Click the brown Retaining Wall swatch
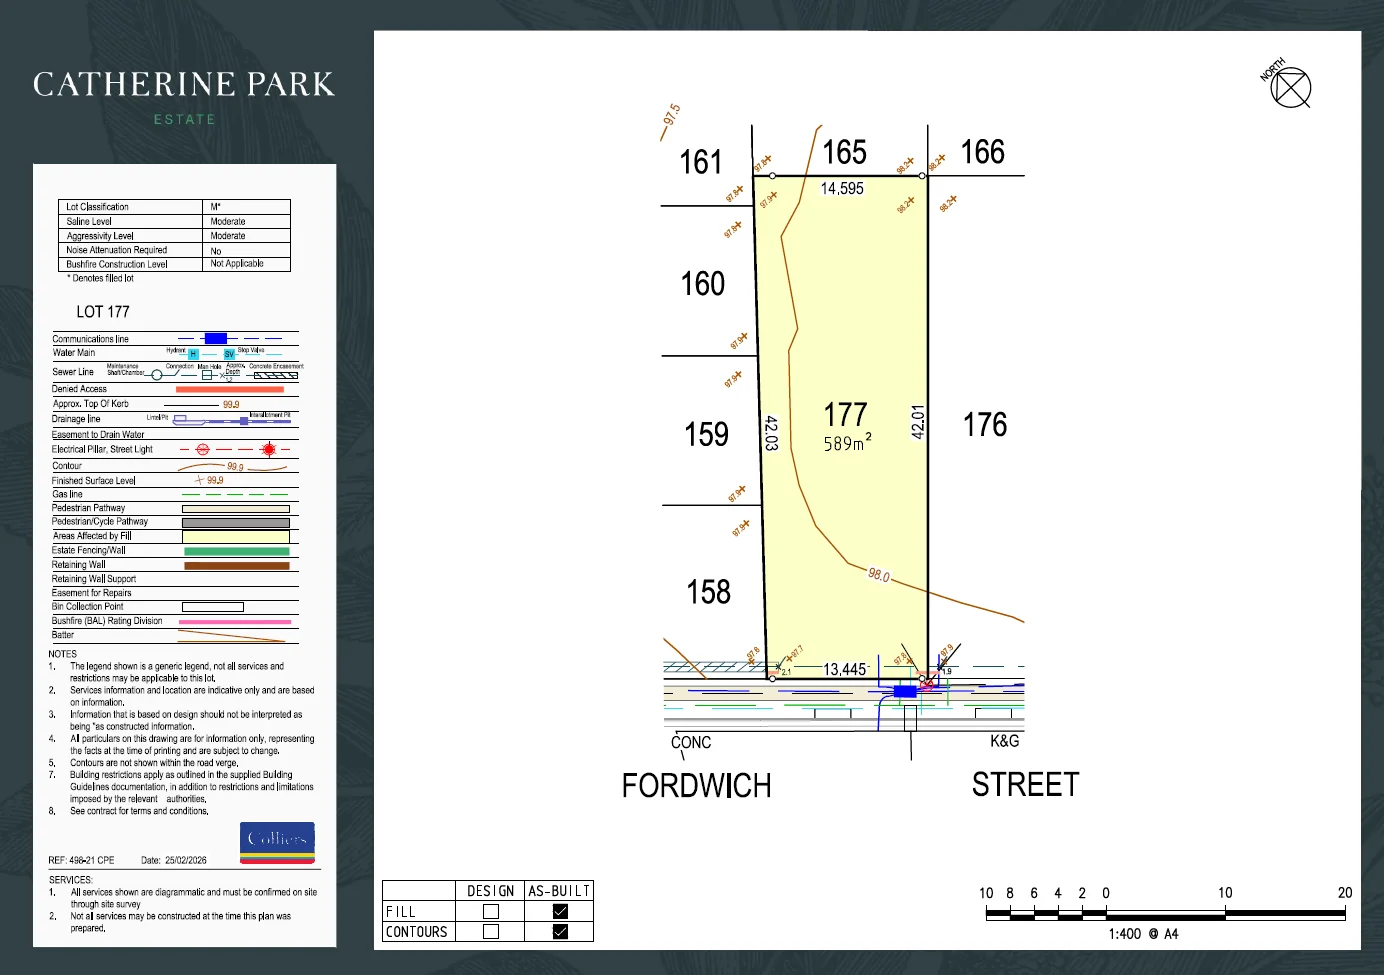This screenshot has width=1384, height=975. tap(236, 566)
